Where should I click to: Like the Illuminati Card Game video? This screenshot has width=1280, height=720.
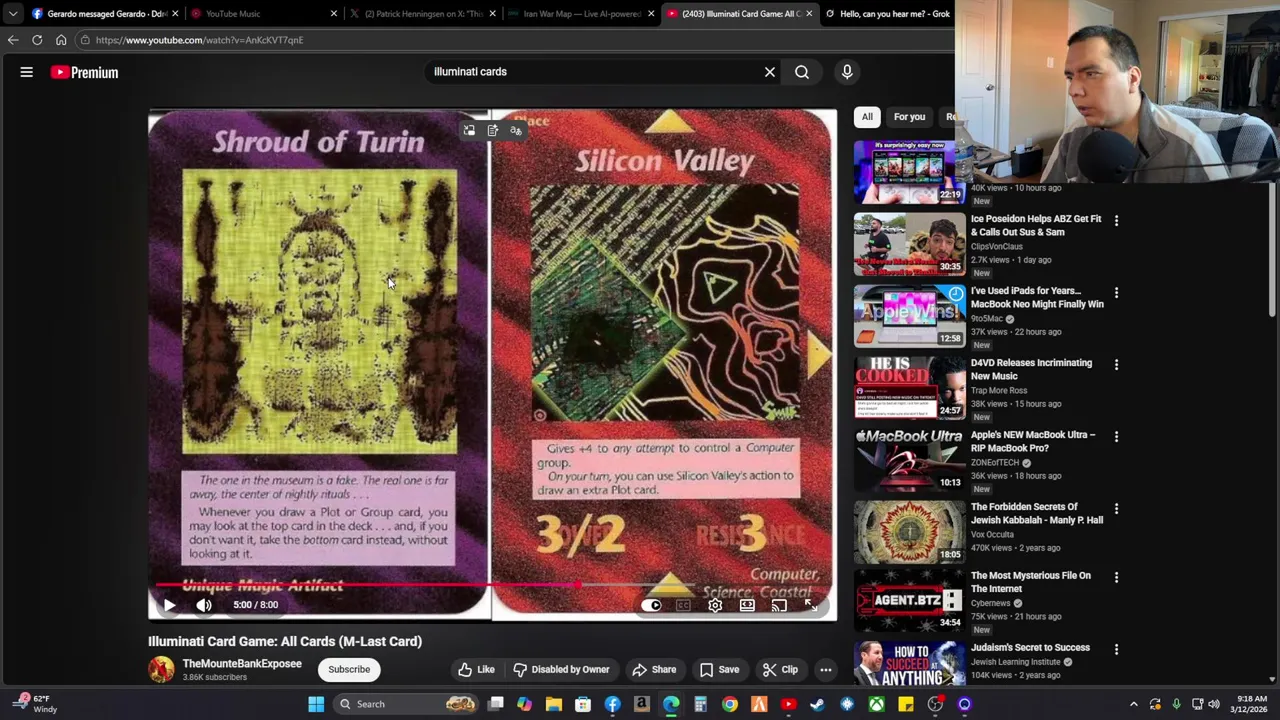476,669
